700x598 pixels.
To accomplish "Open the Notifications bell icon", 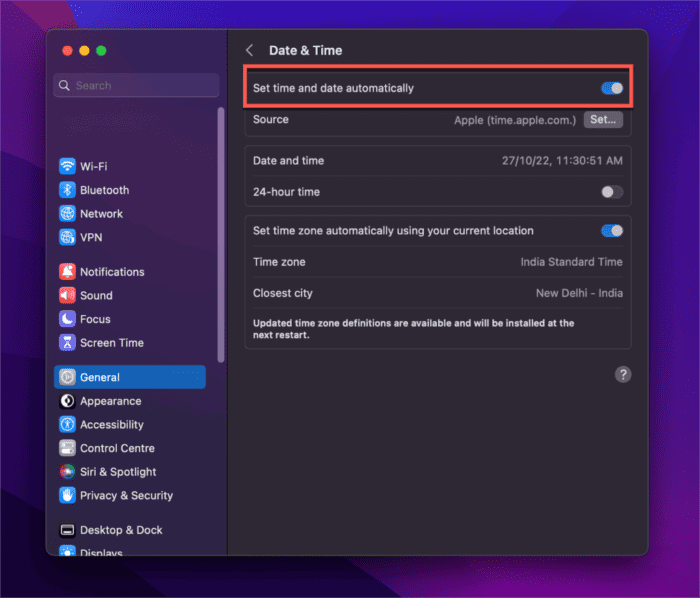I will click(67, 272).
